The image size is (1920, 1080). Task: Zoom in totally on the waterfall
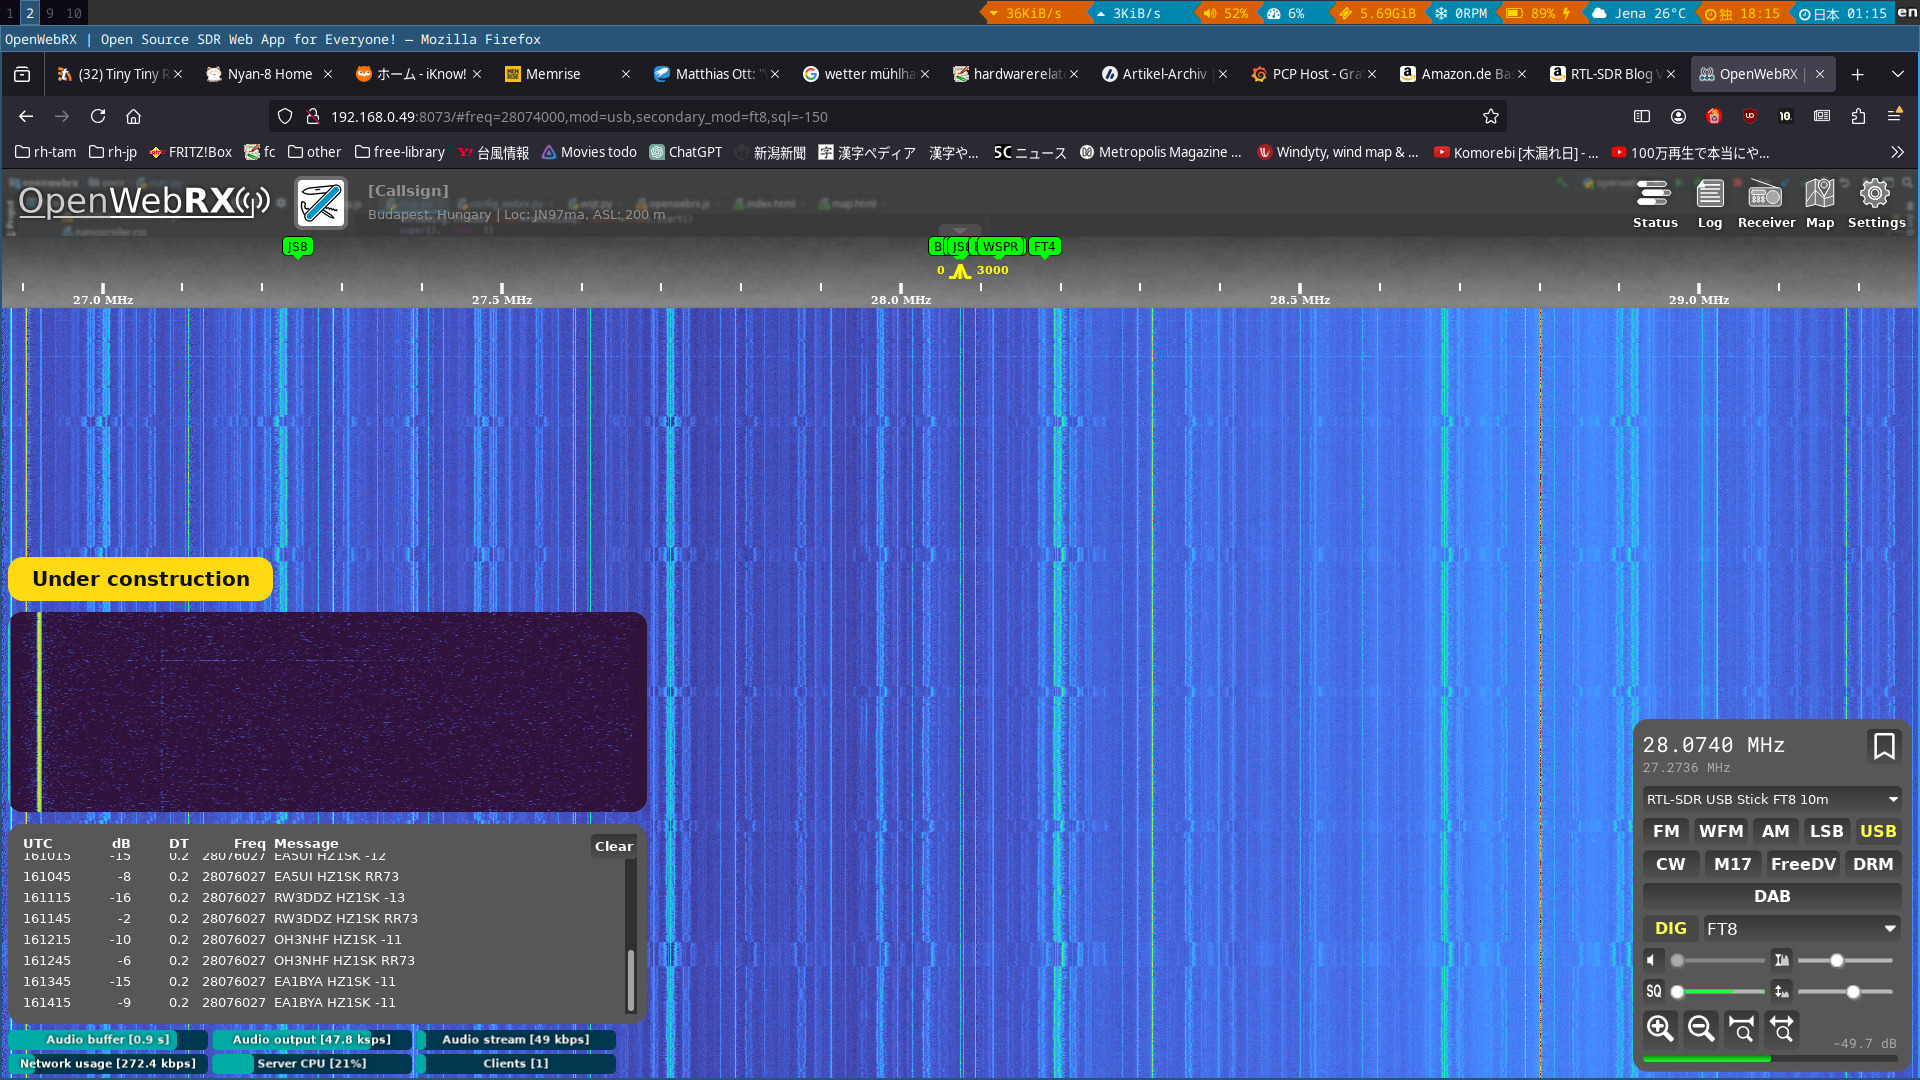pyautogui.click(x=1742, y=1028)
